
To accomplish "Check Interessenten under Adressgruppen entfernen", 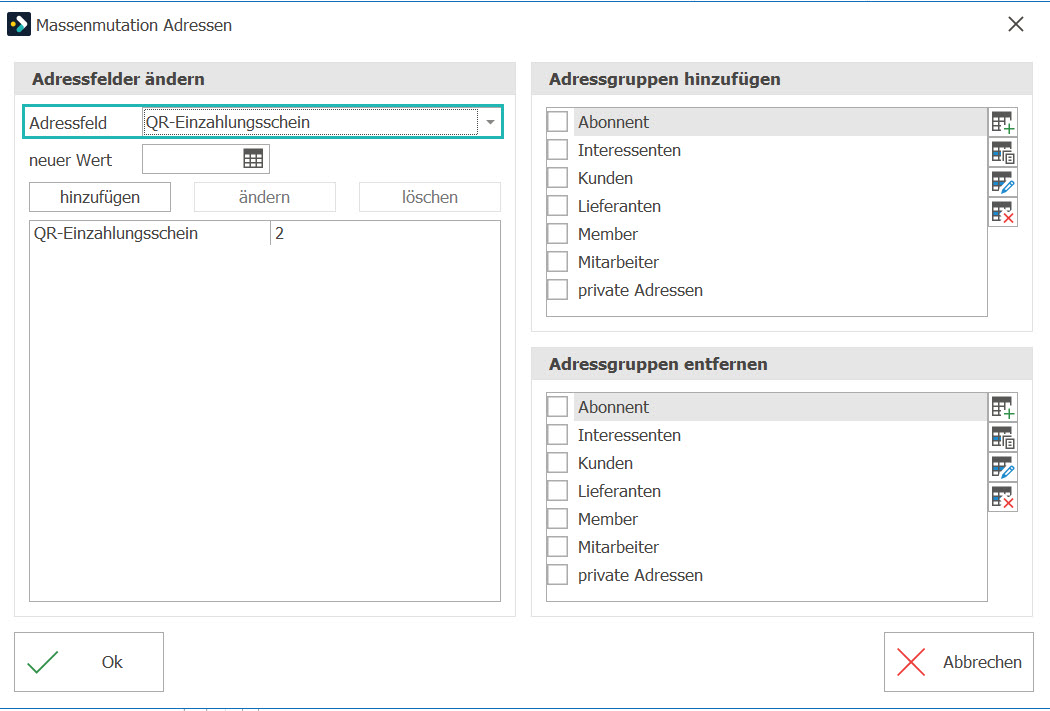I will tap(557, 434).
